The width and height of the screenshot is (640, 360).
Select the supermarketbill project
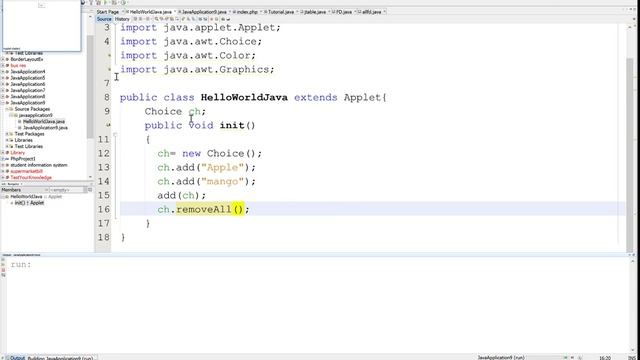(27, 171)
